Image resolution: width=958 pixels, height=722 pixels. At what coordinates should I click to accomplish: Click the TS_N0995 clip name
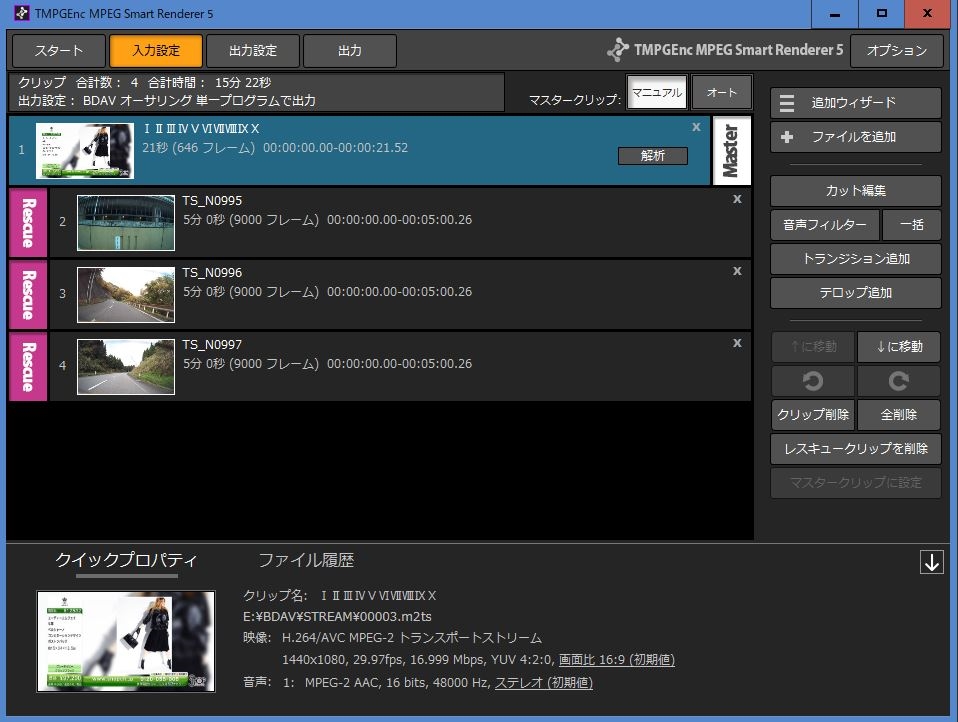[212, 201]
